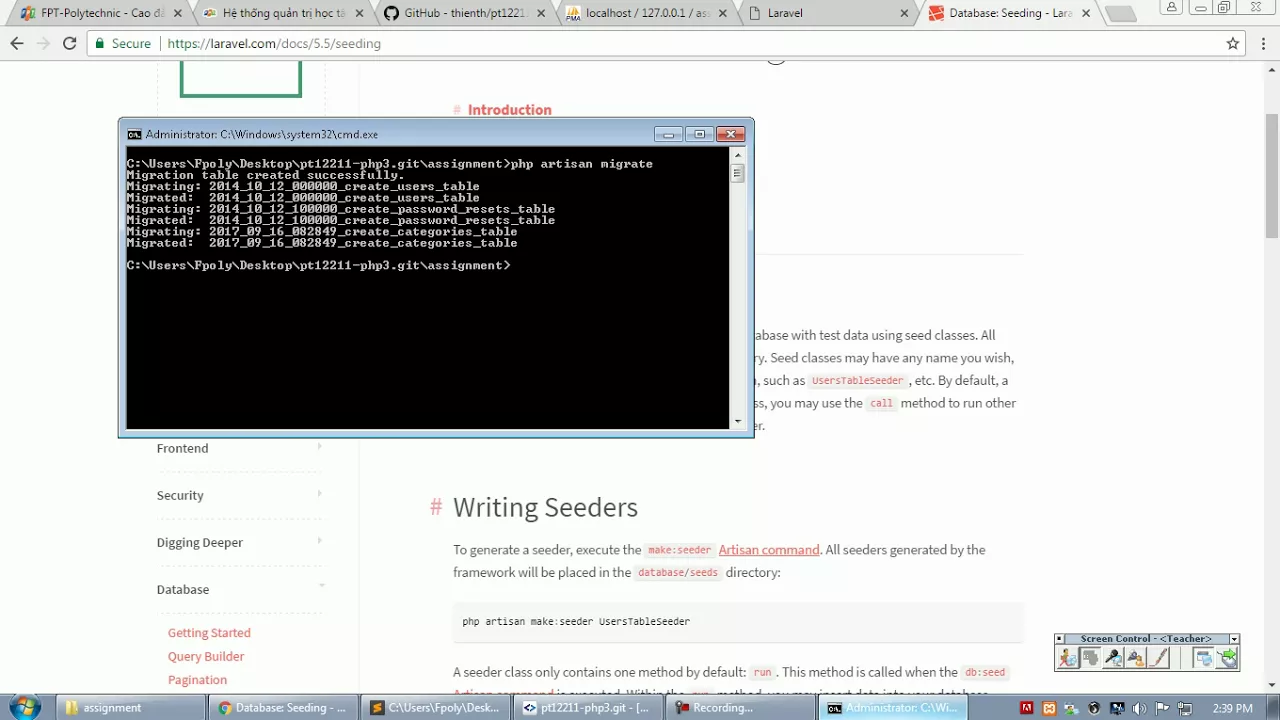Close the FPT-Polytechnic tab
Screen dimensions: 1280x720
(178, 14)
